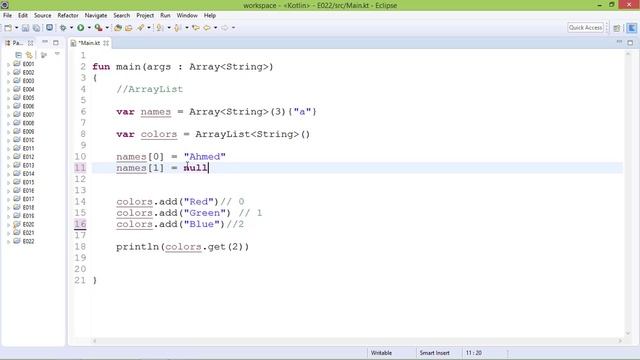The image size is (640, 360).
Task: Minimize the editor area
Action: click(x=619, y=42)
